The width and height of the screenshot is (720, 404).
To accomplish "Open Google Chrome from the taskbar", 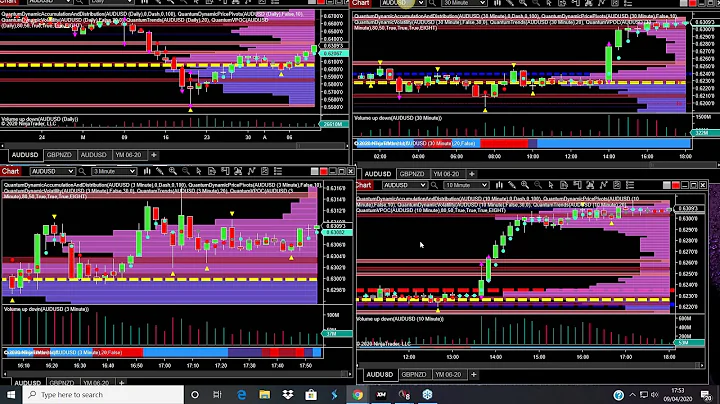I will pyautogui.click(x=357, y=395).
